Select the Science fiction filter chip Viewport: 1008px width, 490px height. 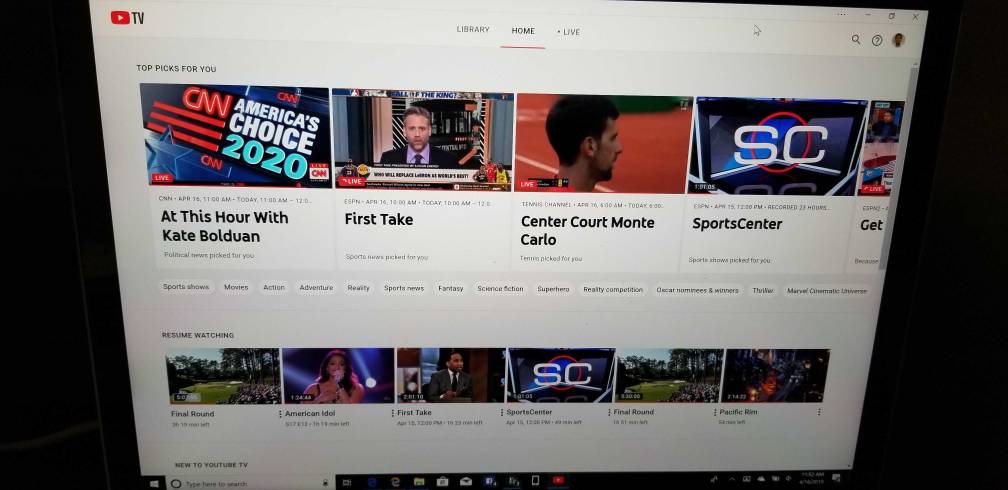(x=500, y=289)
